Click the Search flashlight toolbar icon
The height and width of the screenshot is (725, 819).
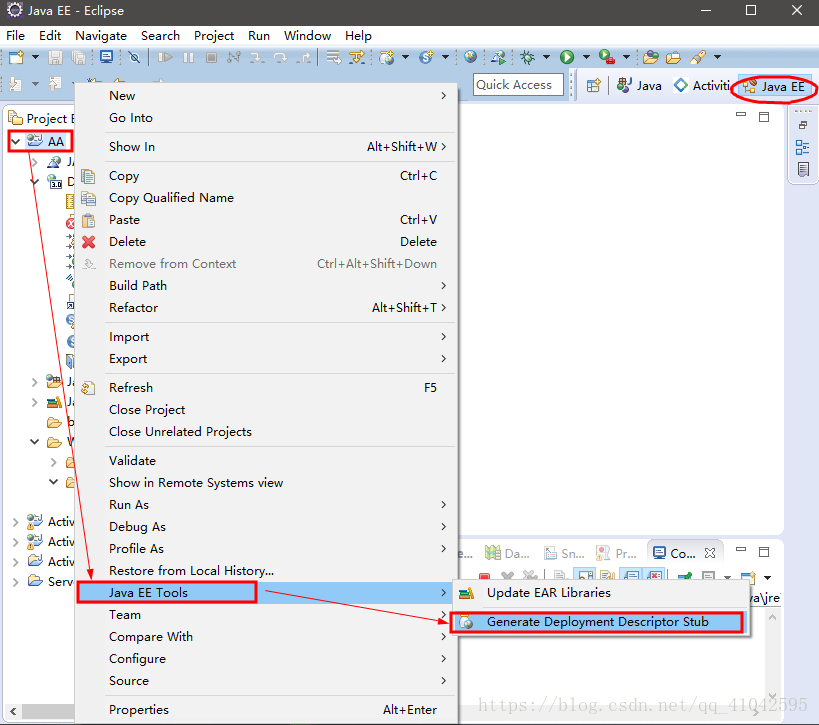pos(698,57)
